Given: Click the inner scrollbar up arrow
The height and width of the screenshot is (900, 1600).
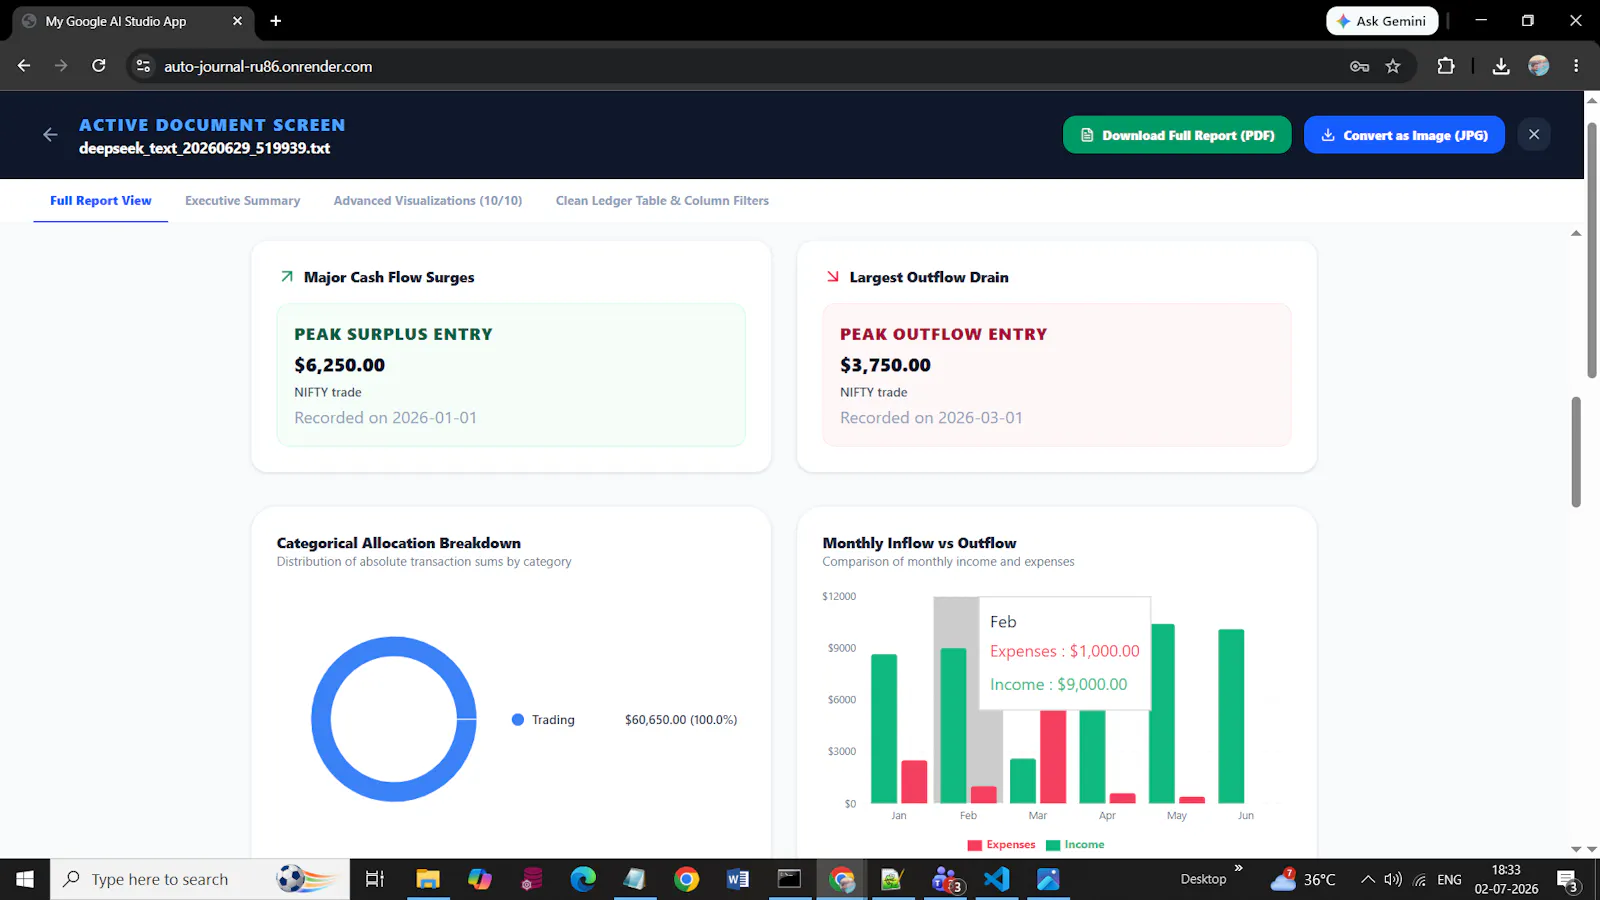Looking at the screenshot, I should tap(1576, 233).
